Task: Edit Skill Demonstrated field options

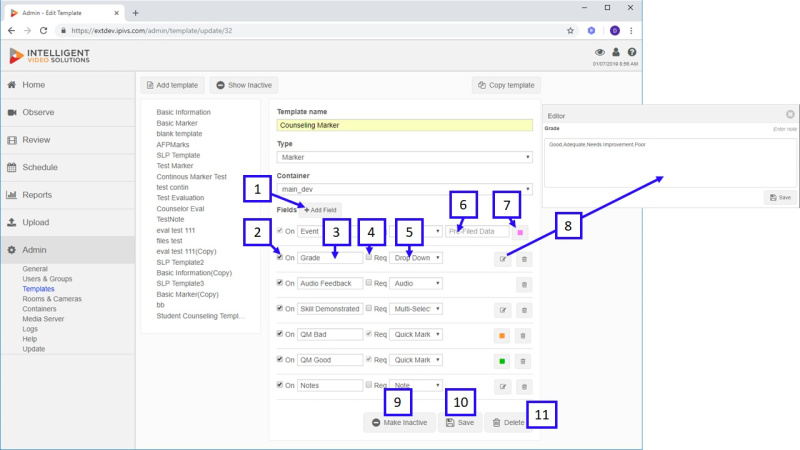Action: click(x=503, y=310)
